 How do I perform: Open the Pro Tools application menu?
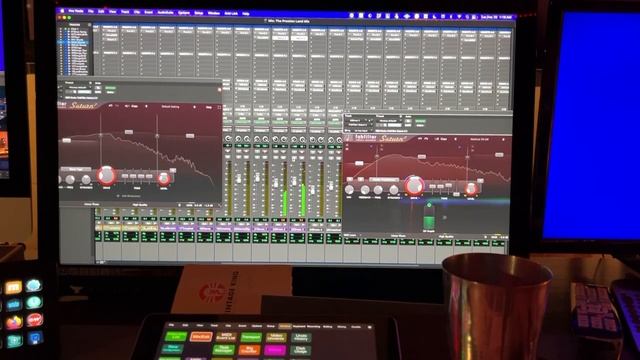(x=76, y=11)
